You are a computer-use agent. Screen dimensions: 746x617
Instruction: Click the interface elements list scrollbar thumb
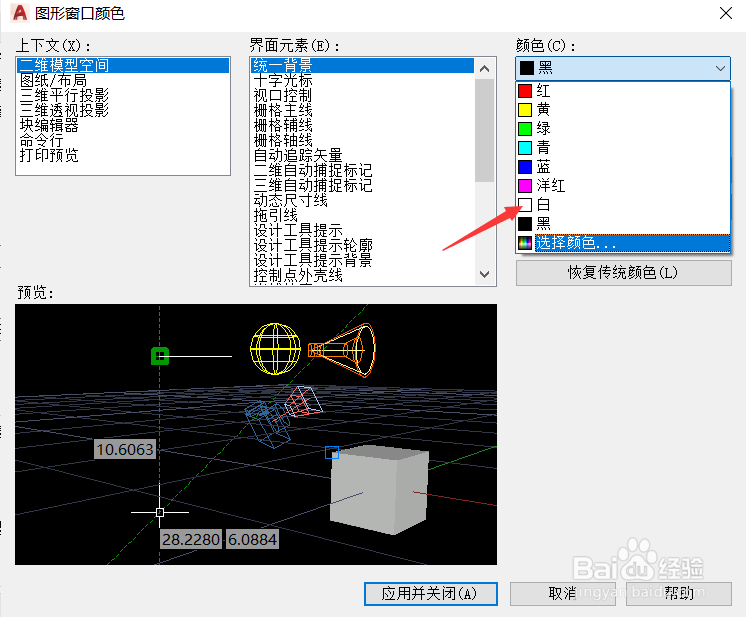pos(485,130)
